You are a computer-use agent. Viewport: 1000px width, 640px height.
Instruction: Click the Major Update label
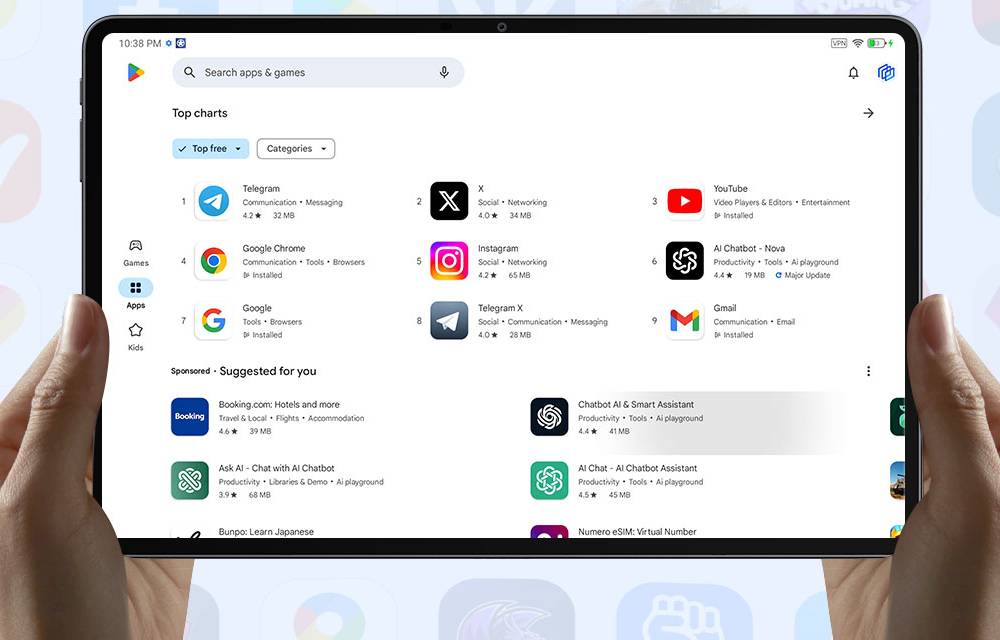pyautogui.click(x=807, y=275)
